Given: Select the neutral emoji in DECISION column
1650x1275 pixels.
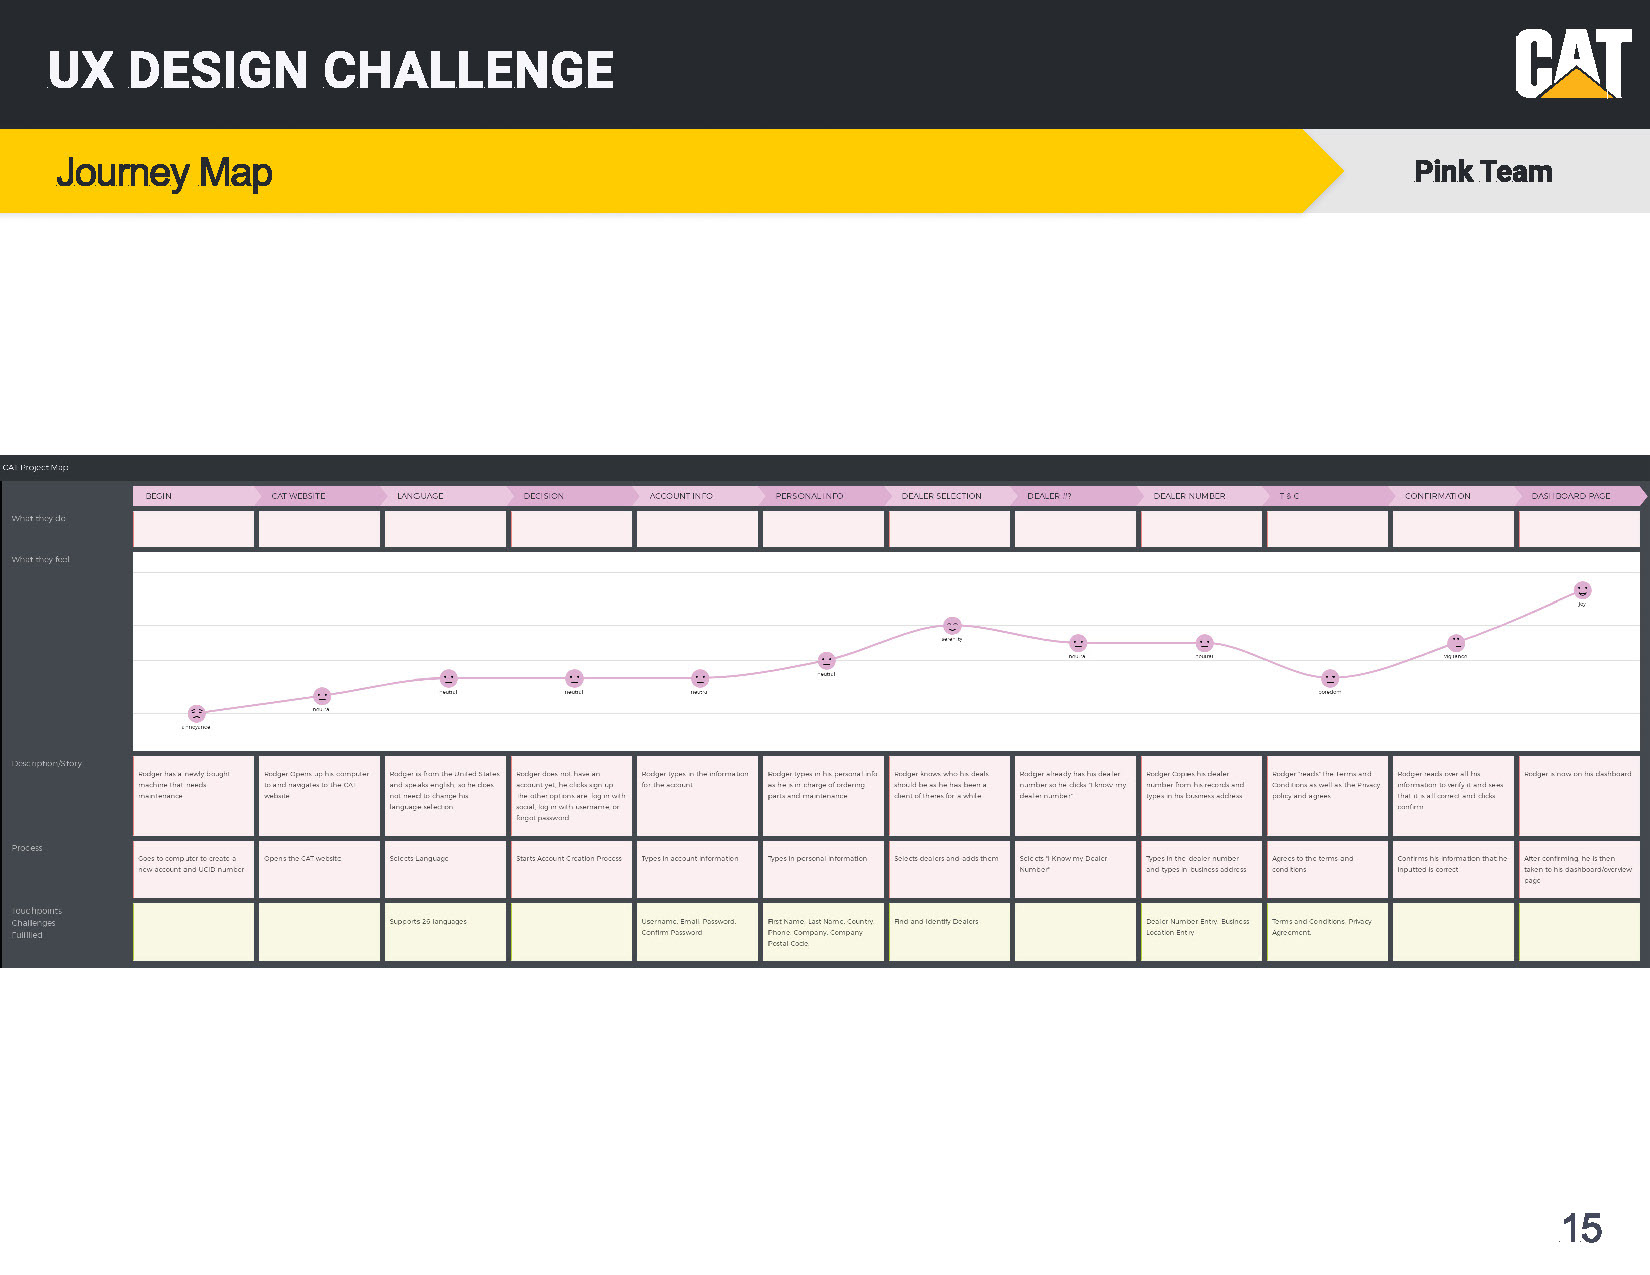Looking at the screenshot, I should [x=574, y=678].
